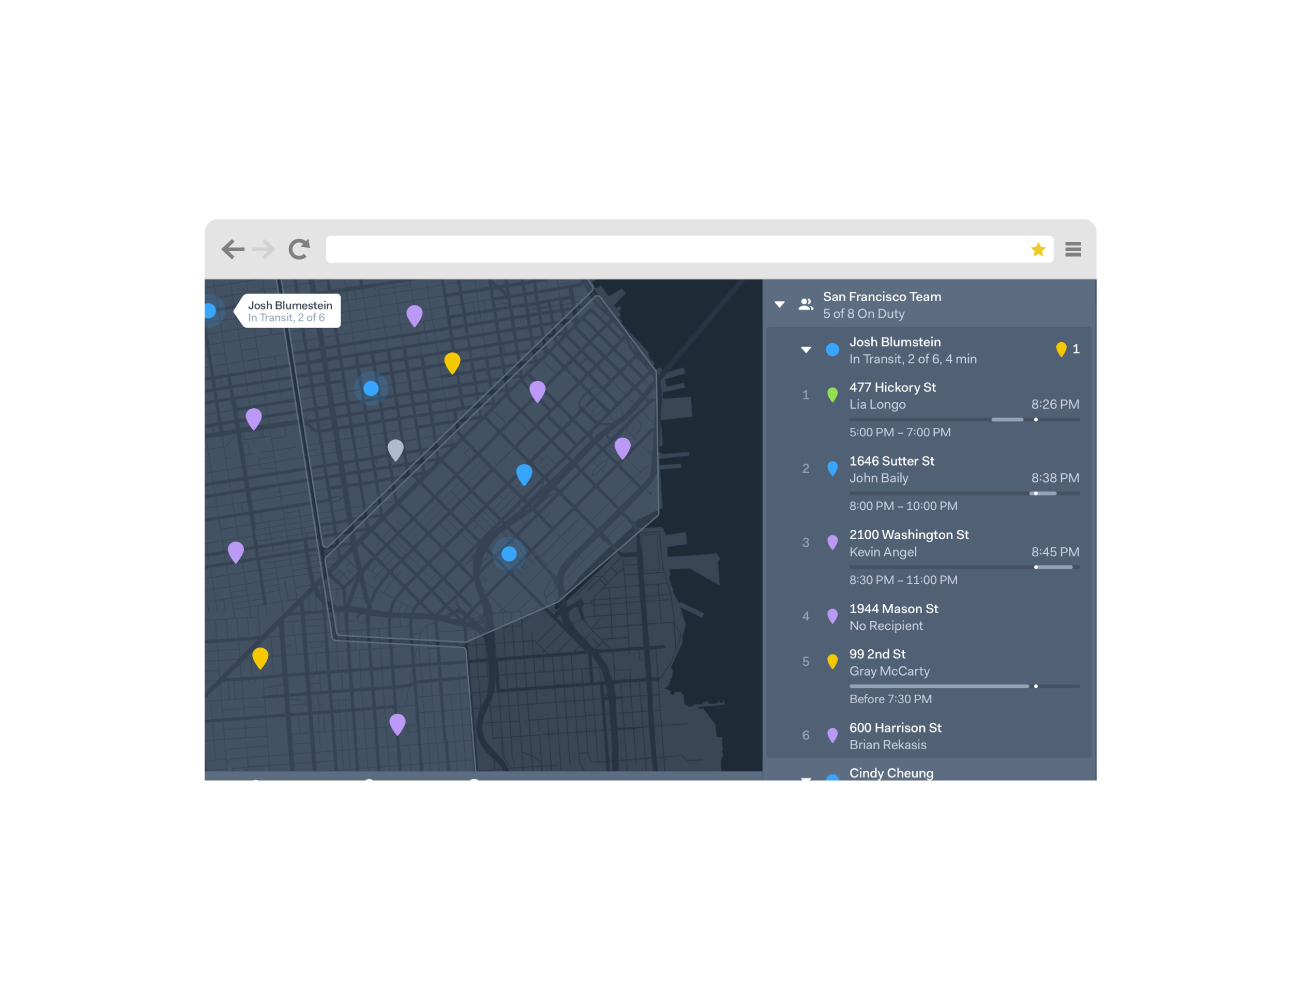Select the 1944 Mason St task
Viewport: 1301px width, 990px height.
tap(893, 609)
